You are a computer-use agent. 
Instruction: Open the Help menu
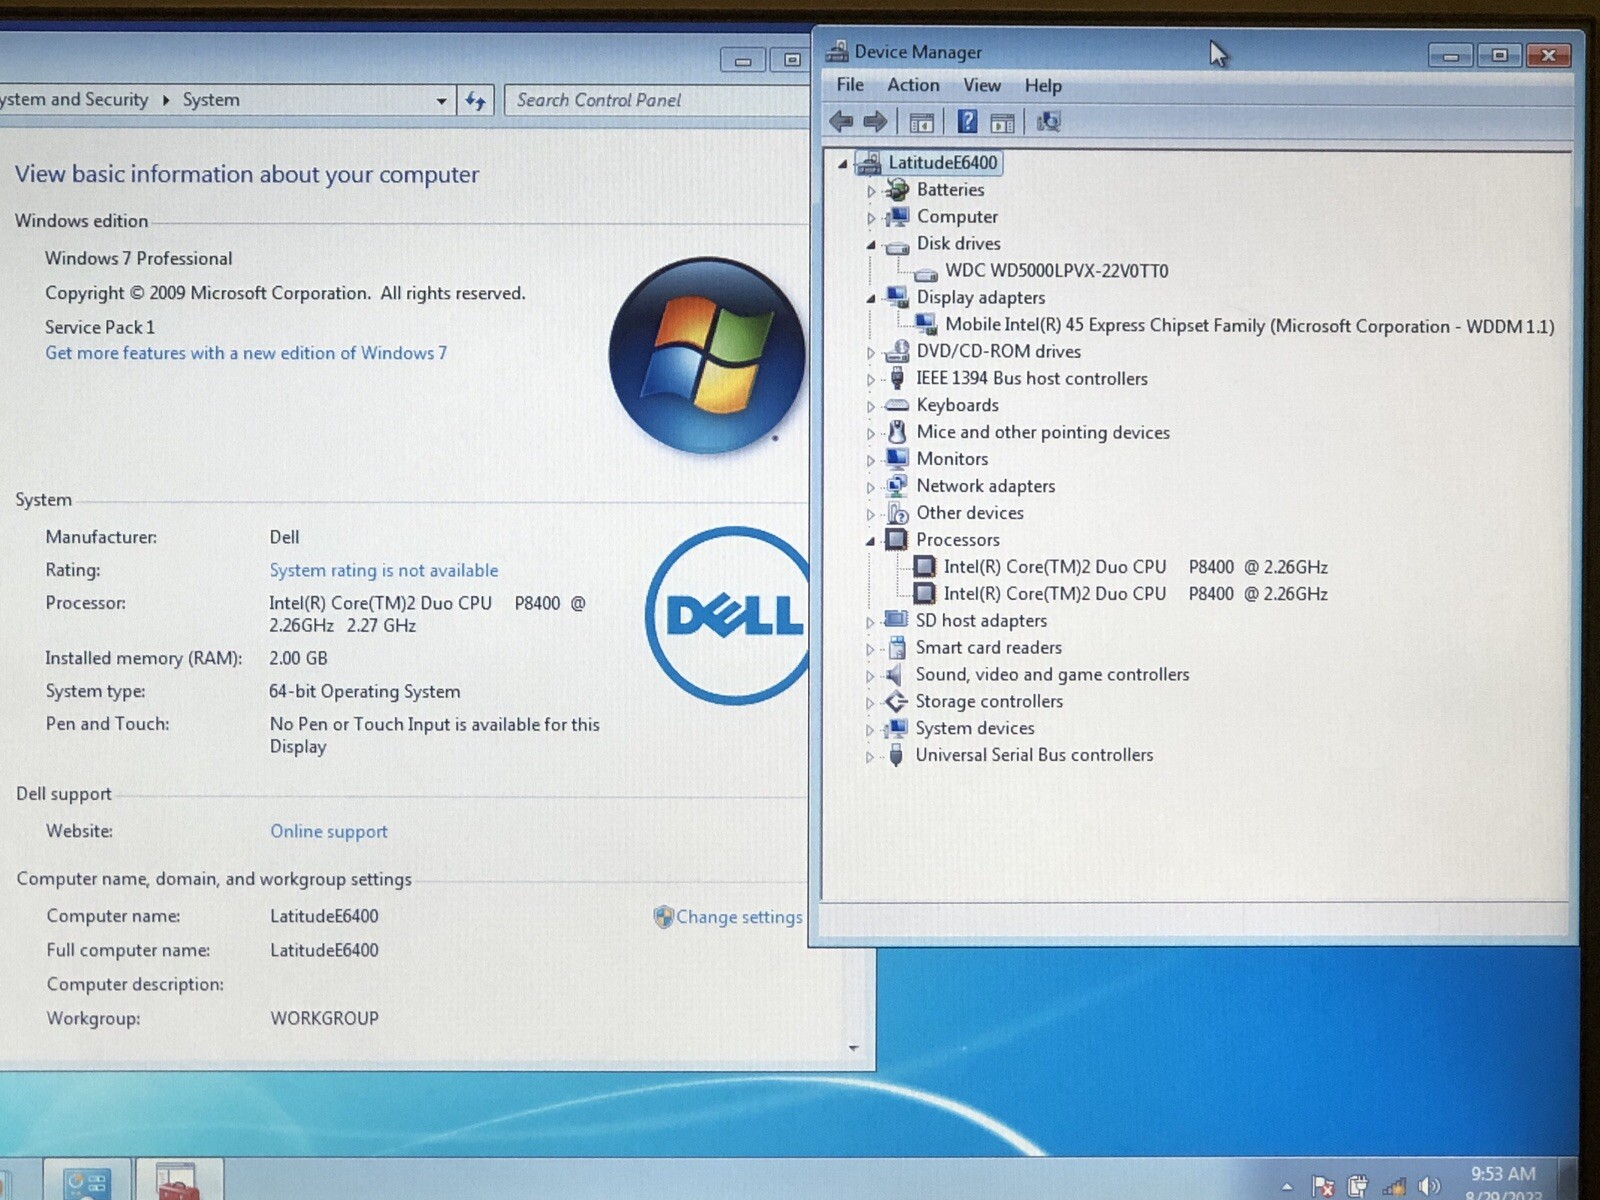click(x=1043, y=86)
